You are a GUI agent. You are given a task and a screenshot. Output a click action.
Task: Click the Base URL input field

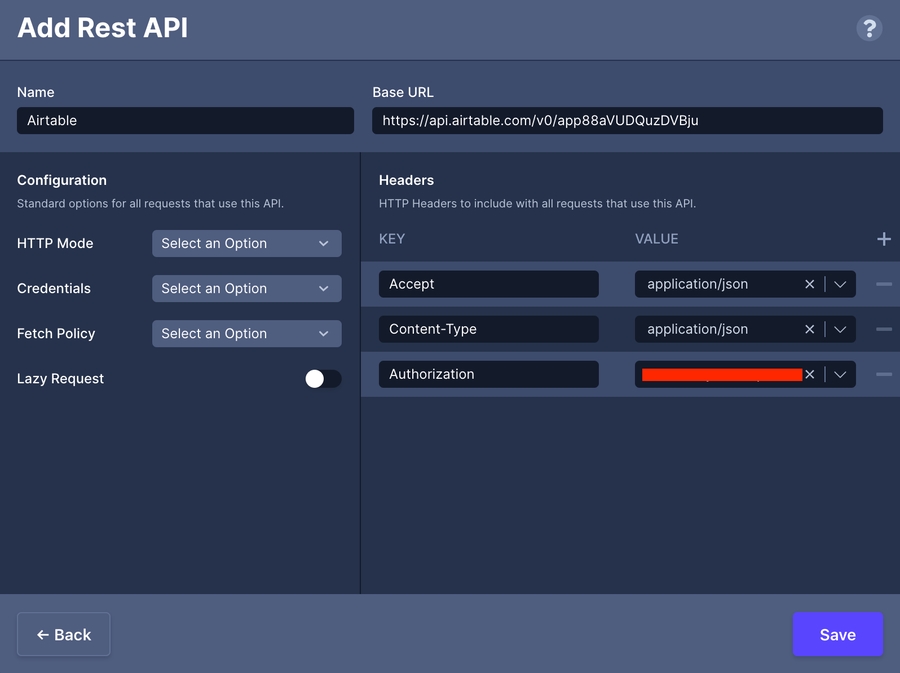tap(627, 121)
